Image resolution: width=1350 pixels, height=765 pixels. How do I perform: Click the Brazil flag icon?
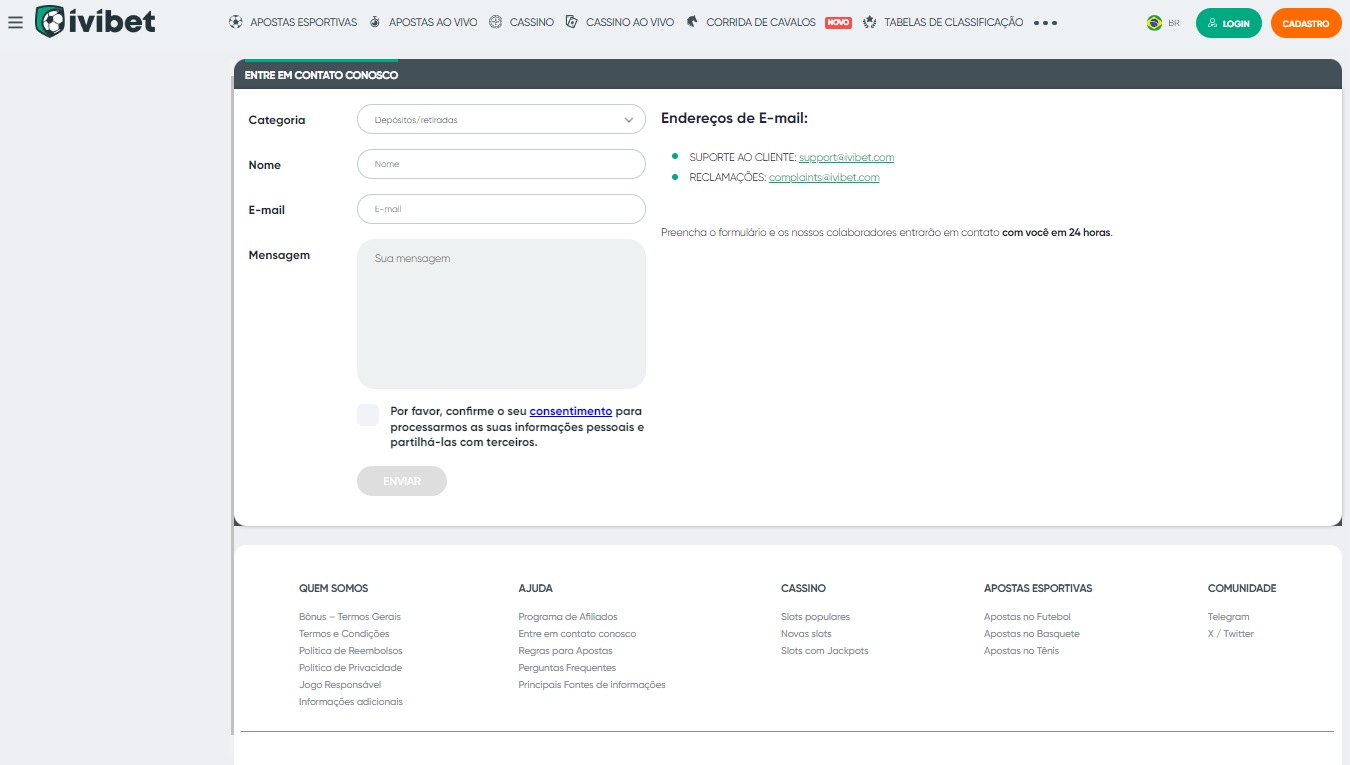[1154, 22]
